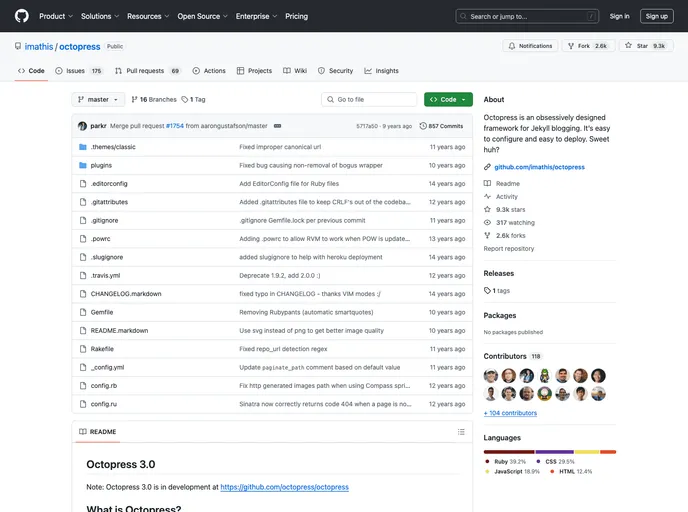Image resolution: width=688 pixels, height=512 pixels.
Task: Click the yellow JavaScript language bar segment
Action: pyautogui.click(x=587, y=452)
